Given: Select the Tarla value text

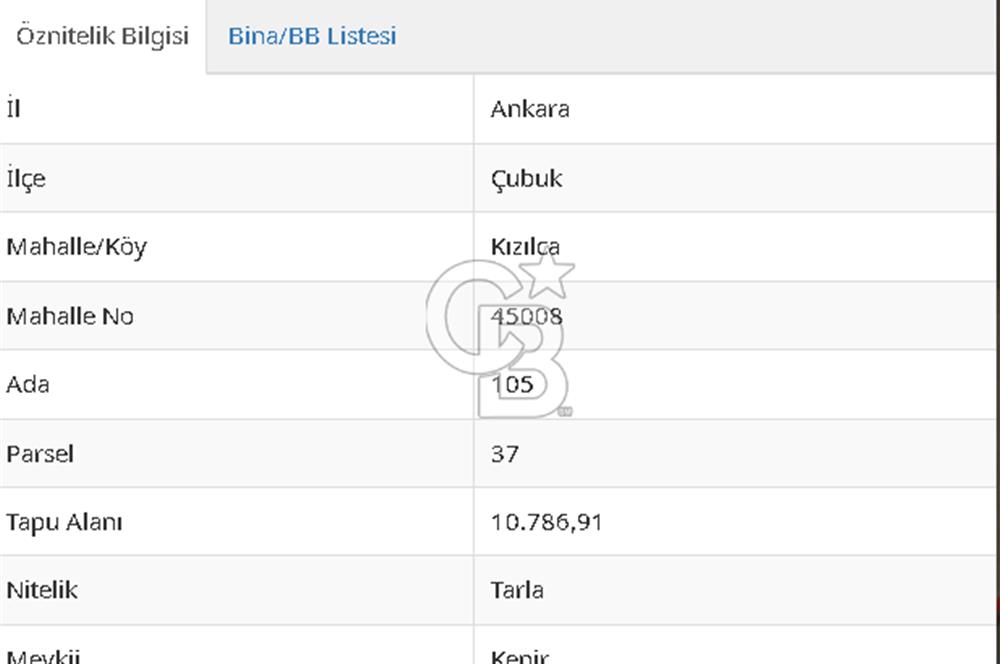Looking at the screenshot, I should point(517,590).
